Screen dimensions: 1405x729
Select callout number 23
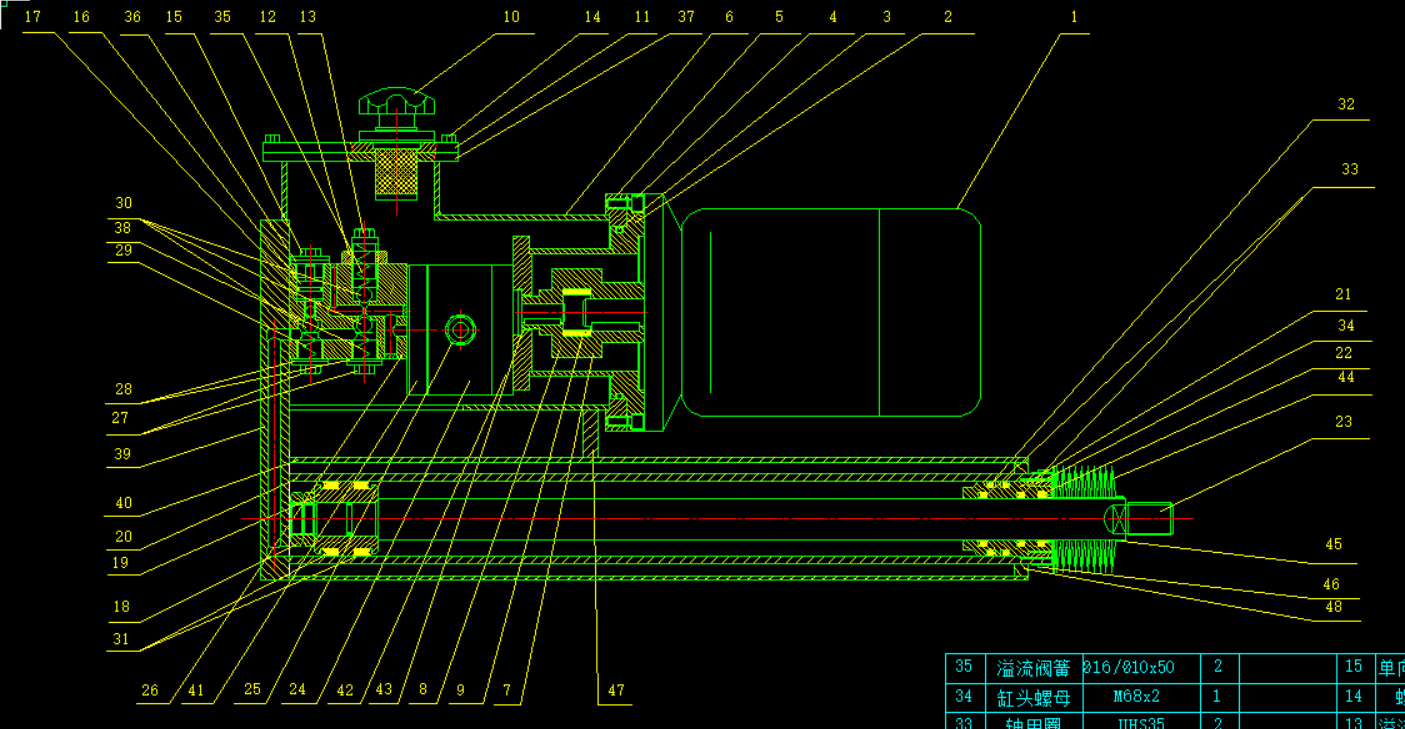pos(1343,421)
